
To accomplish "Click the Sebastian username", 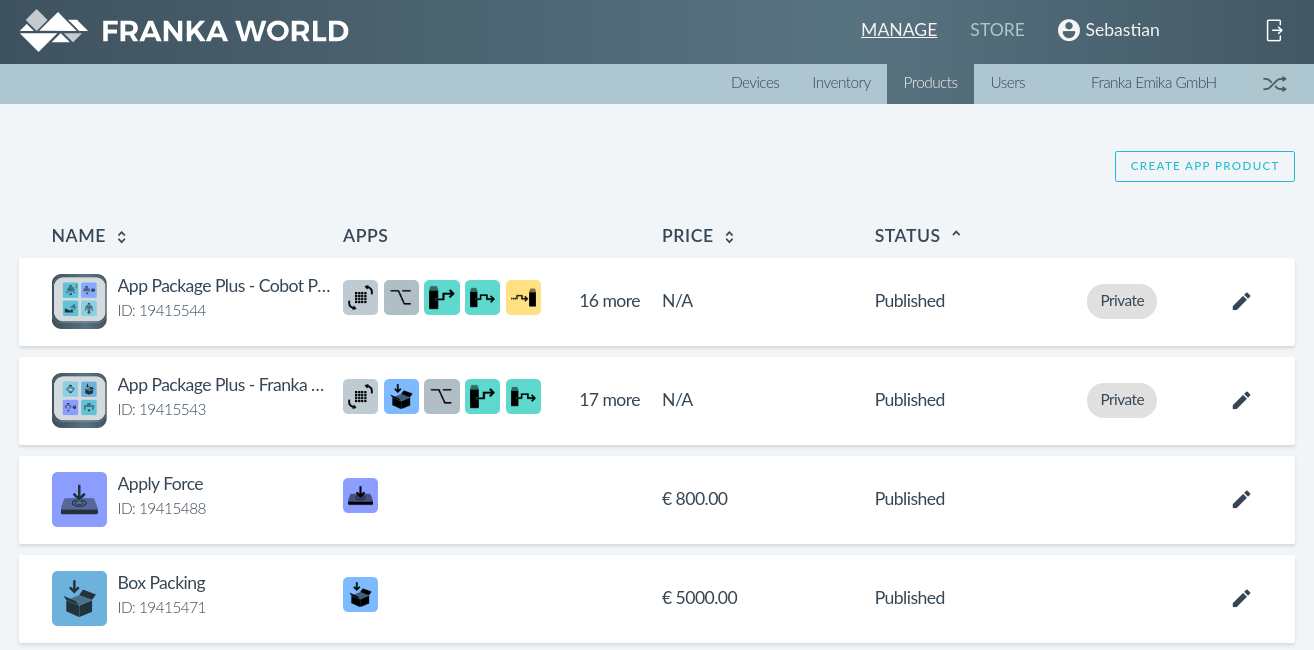I will click(x=1122, y=30).
